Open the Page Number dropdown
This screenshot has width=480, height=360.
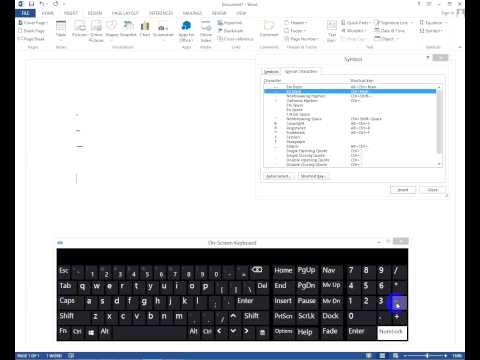tap(302, 39)
